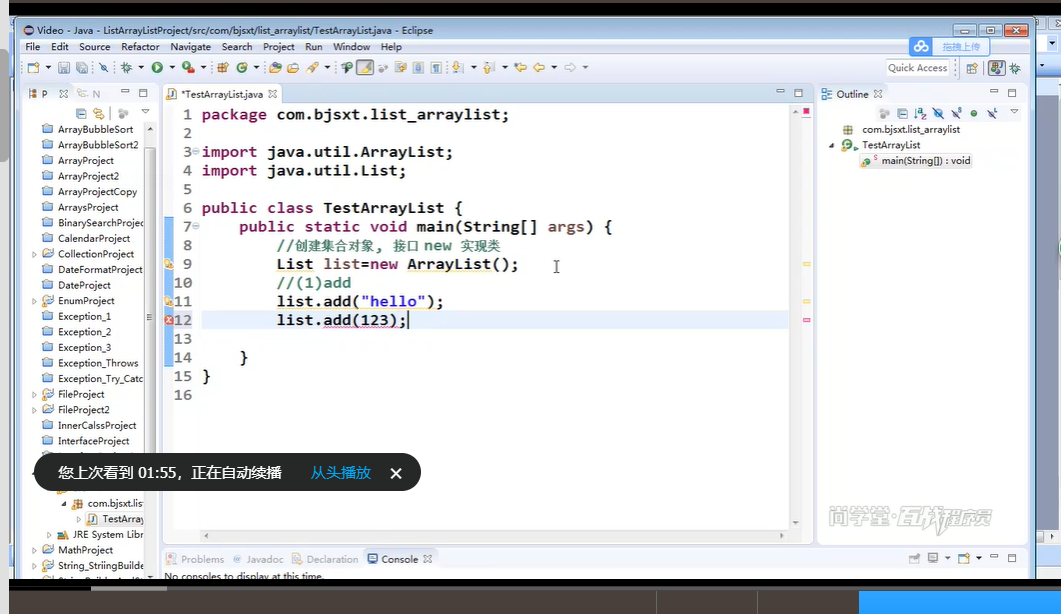The image size is (1061, 614).
Task: Expand the EnumProject tree node
Action: click(x=35, y=301)
